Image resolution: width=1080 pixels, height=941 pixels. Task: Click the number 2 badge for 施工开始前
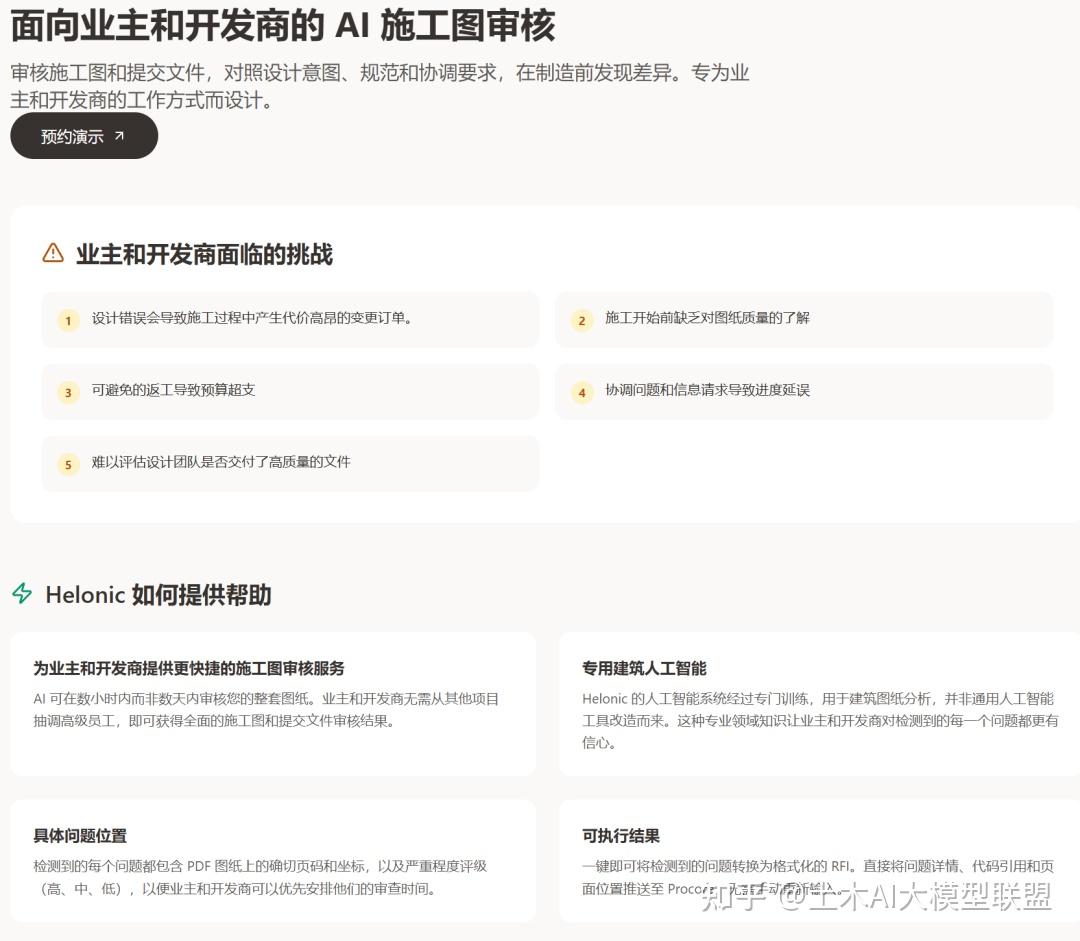tap(582, 320)
